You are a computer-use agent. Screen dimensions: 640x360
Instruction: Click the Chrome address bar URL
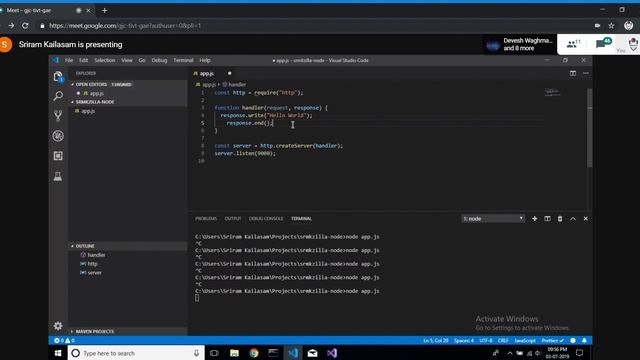click(x=125, y=26)
